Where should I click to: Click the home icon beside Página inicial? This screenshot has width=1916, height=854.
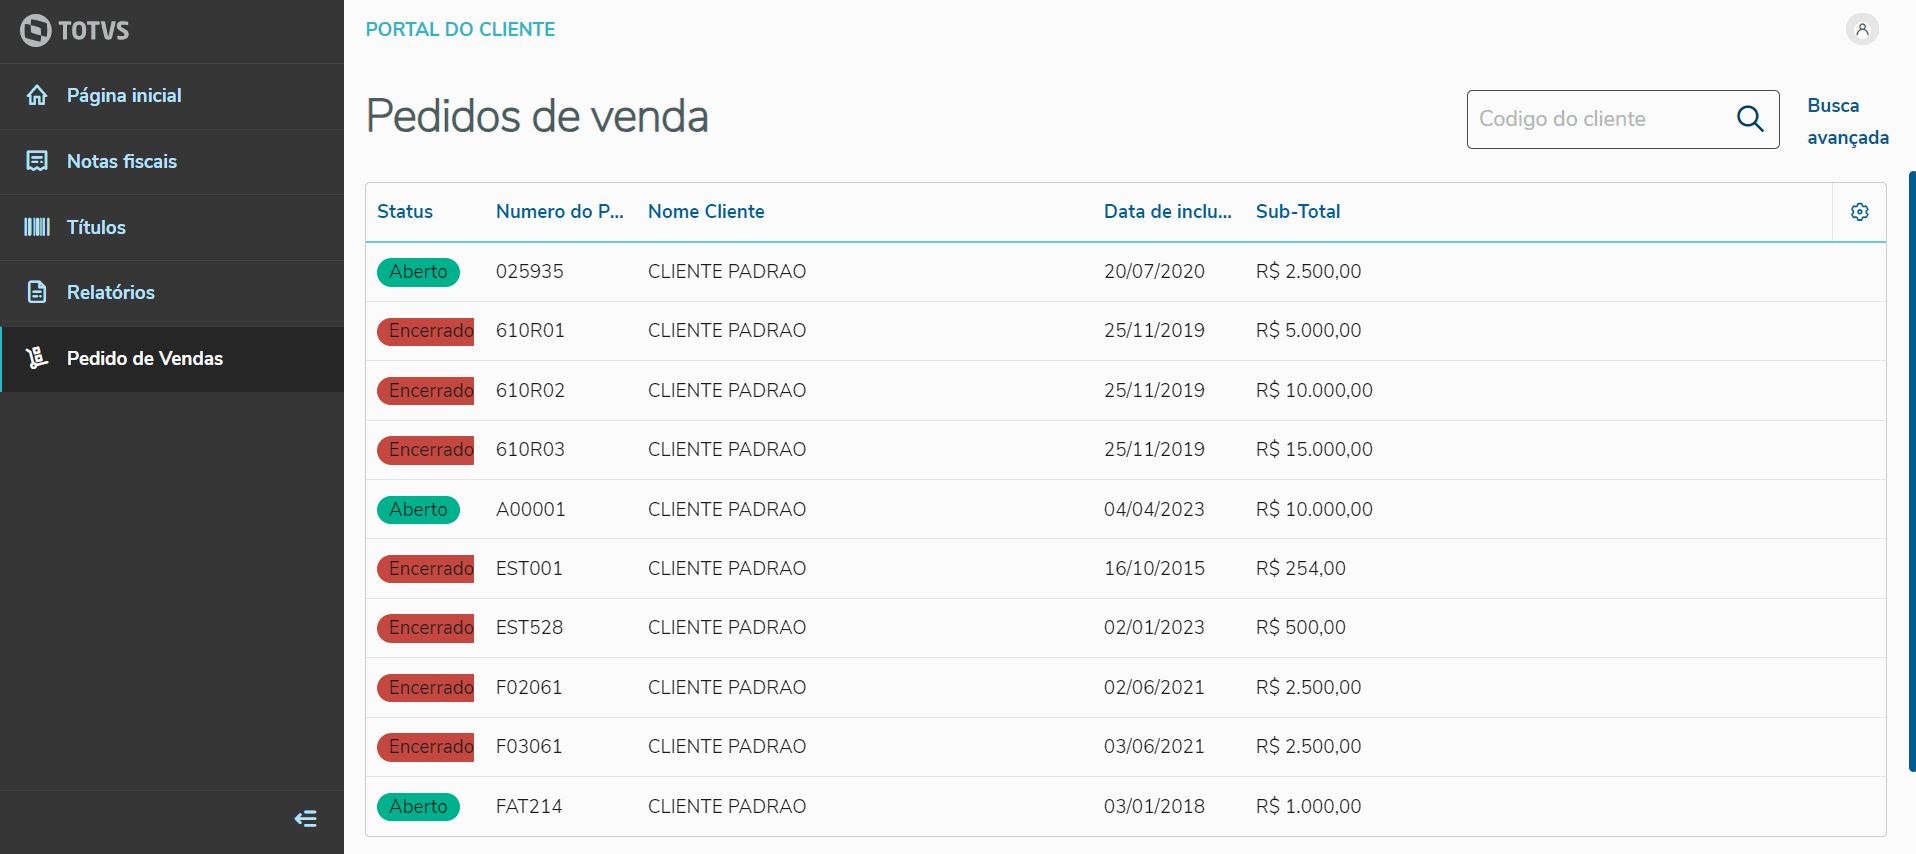click(x=37, y=95)
